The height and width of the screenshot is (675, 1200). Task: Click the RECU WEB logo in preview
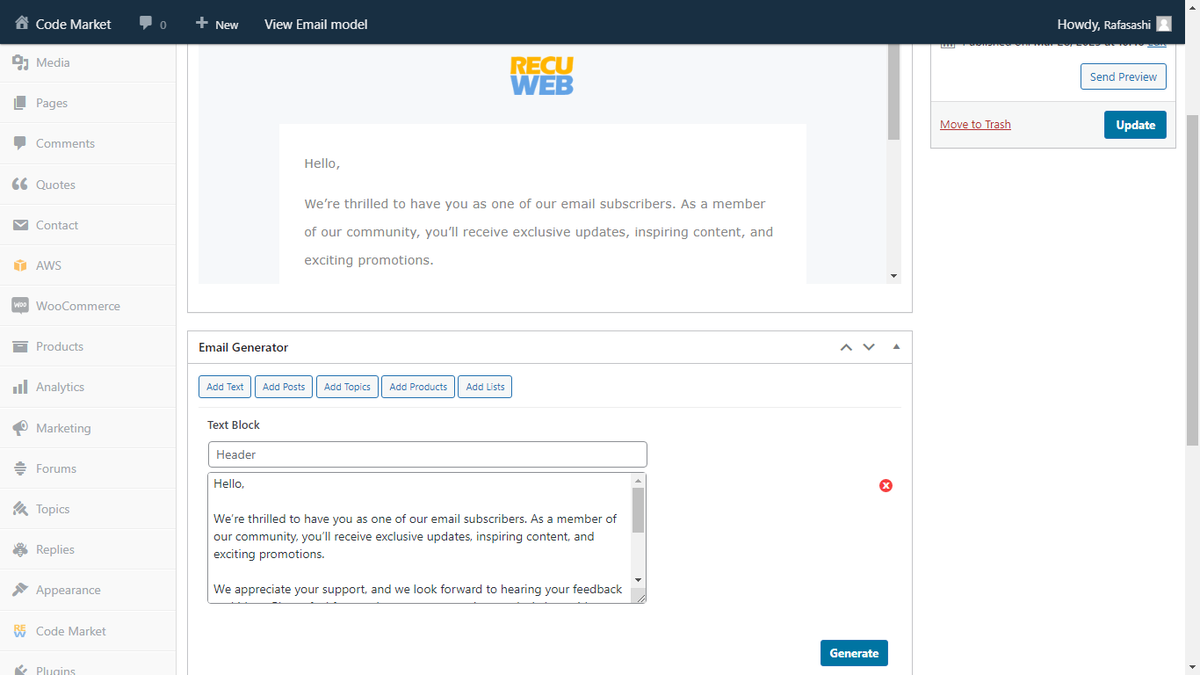coord(542,75)
